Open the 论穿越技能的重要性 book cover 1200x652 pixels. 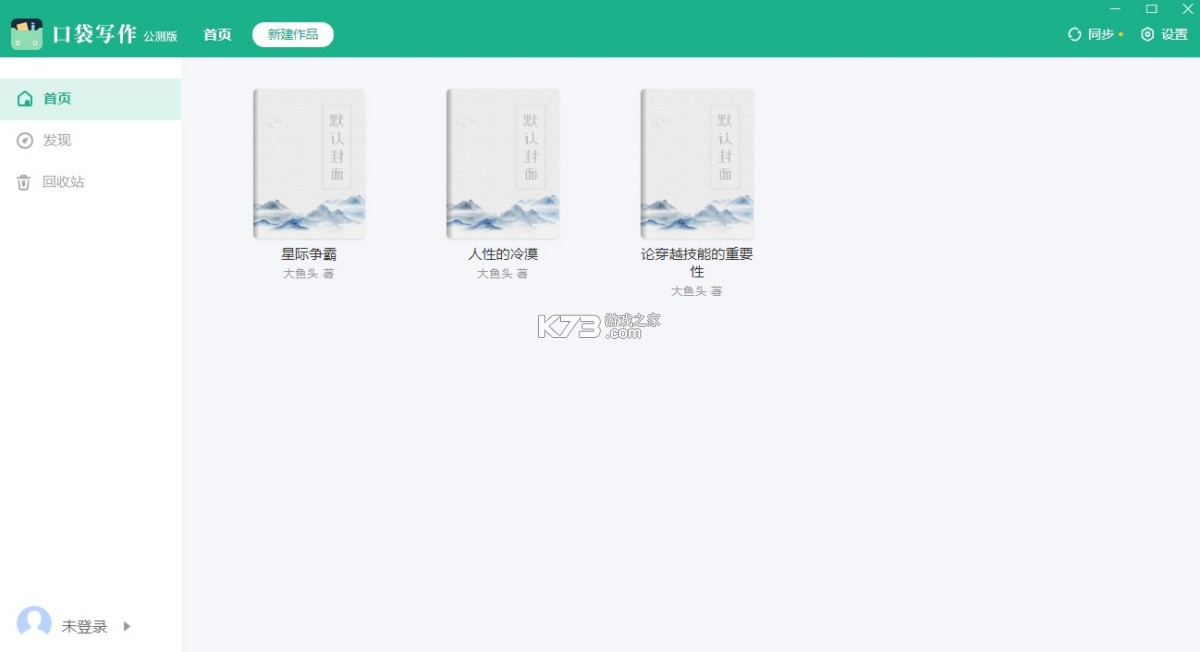coord(697,164)
